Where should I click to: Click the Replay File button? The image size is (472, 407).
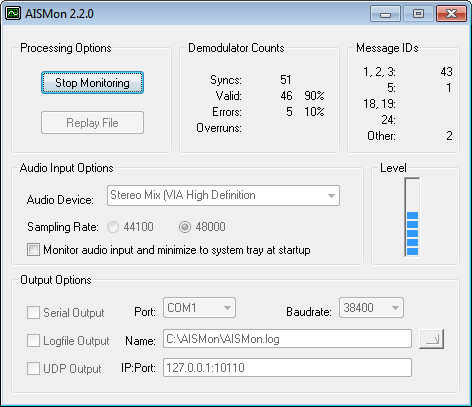click(x=92, y=123)
